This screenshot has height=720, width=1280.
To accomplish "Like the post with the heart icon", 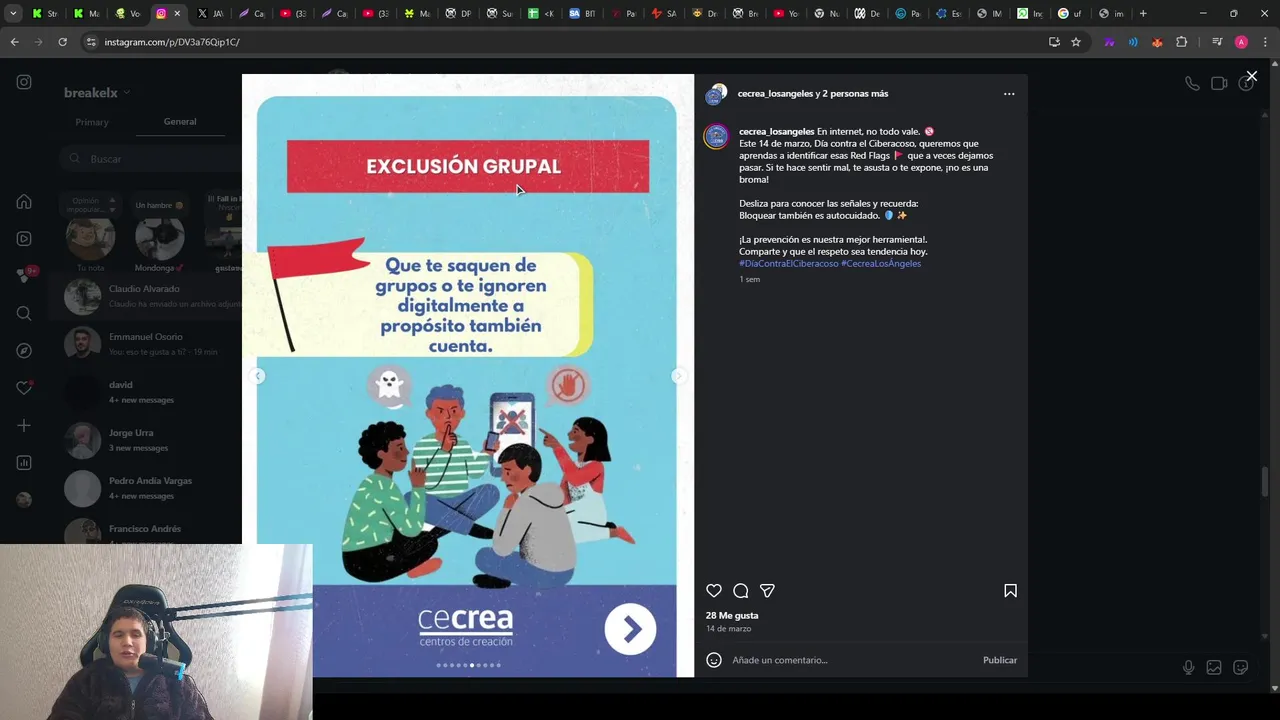I will tap(714, 591).
